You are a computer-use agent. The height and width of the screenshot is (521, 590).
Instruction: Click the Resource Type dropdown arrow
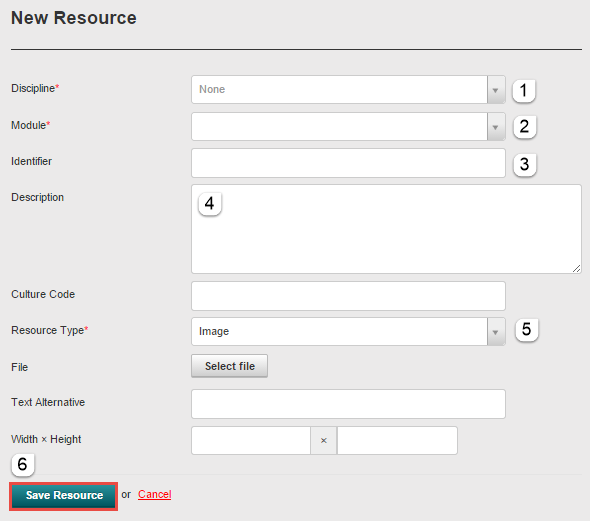(496, 331)
